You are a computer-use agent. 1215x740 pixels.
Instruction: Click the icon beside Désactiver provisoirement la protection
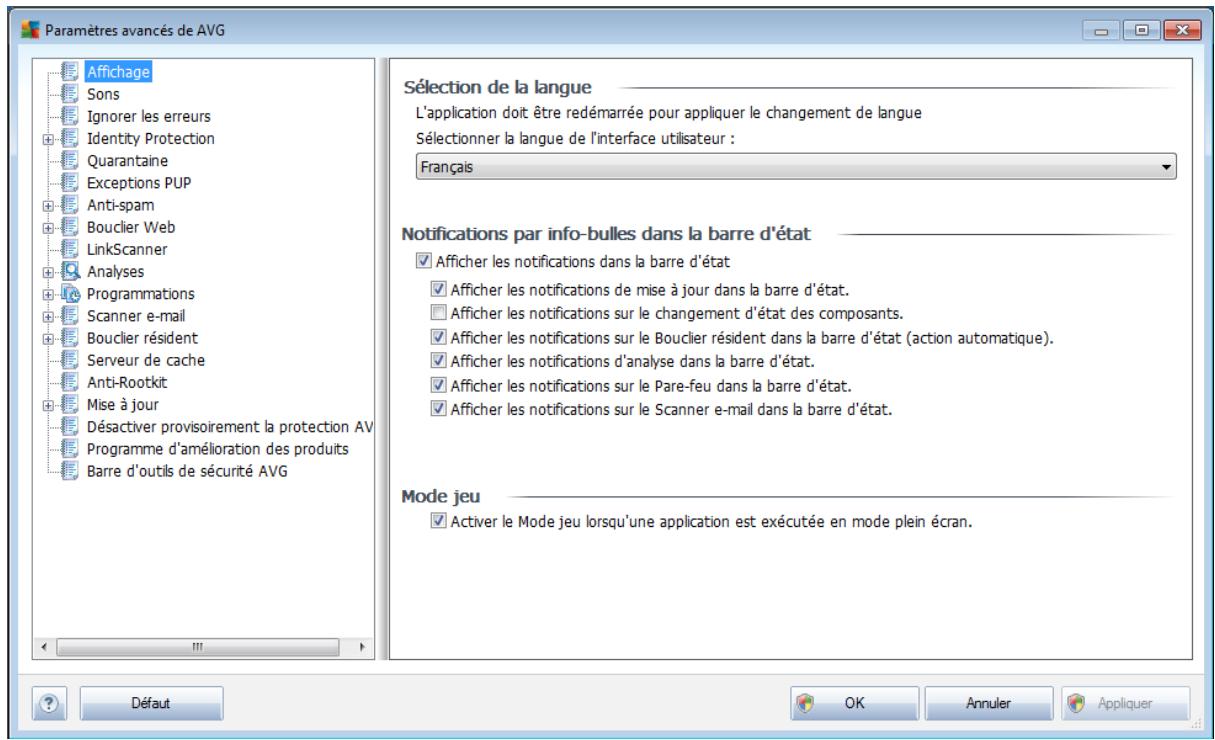point(68,427)
